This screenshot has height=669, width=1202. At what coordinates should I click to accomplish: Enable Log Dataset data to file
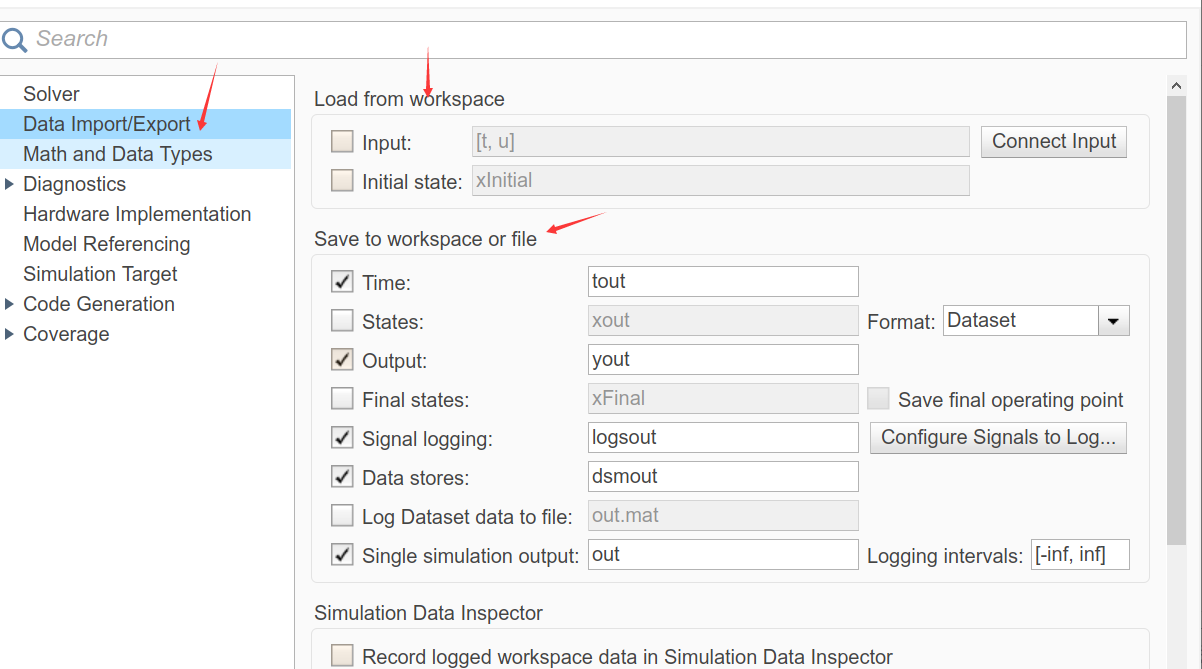(x=342, y=515)
